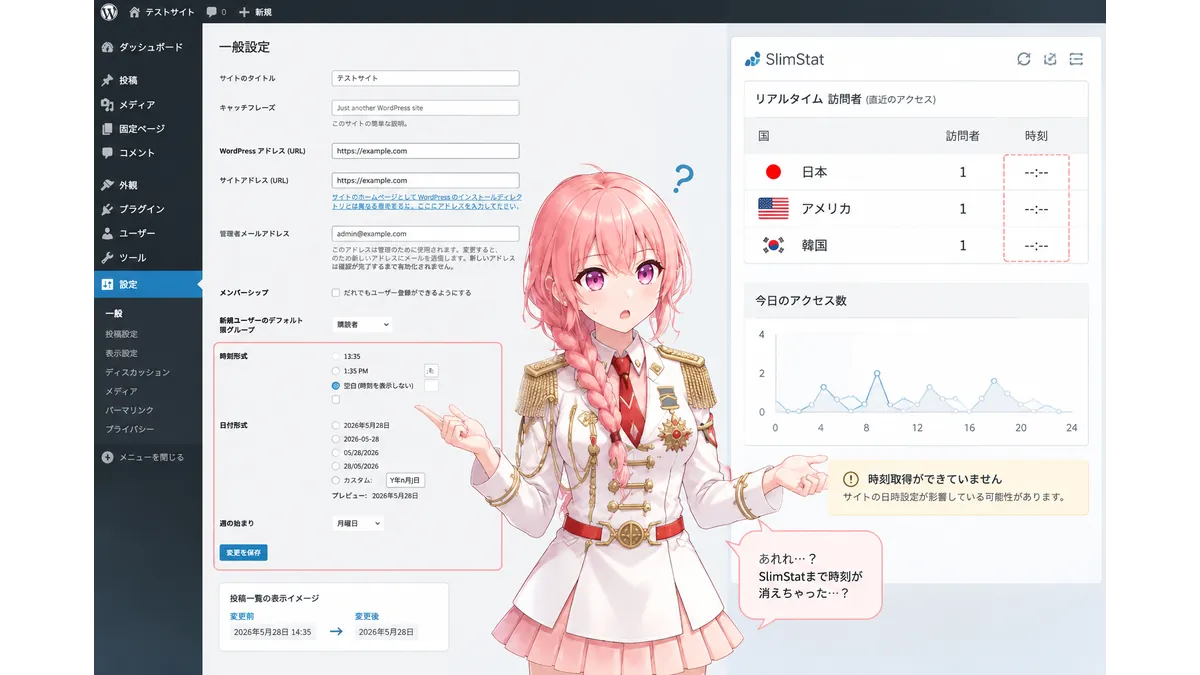Open the site via the home icon
1200x675 pixels.
[134, 12]
